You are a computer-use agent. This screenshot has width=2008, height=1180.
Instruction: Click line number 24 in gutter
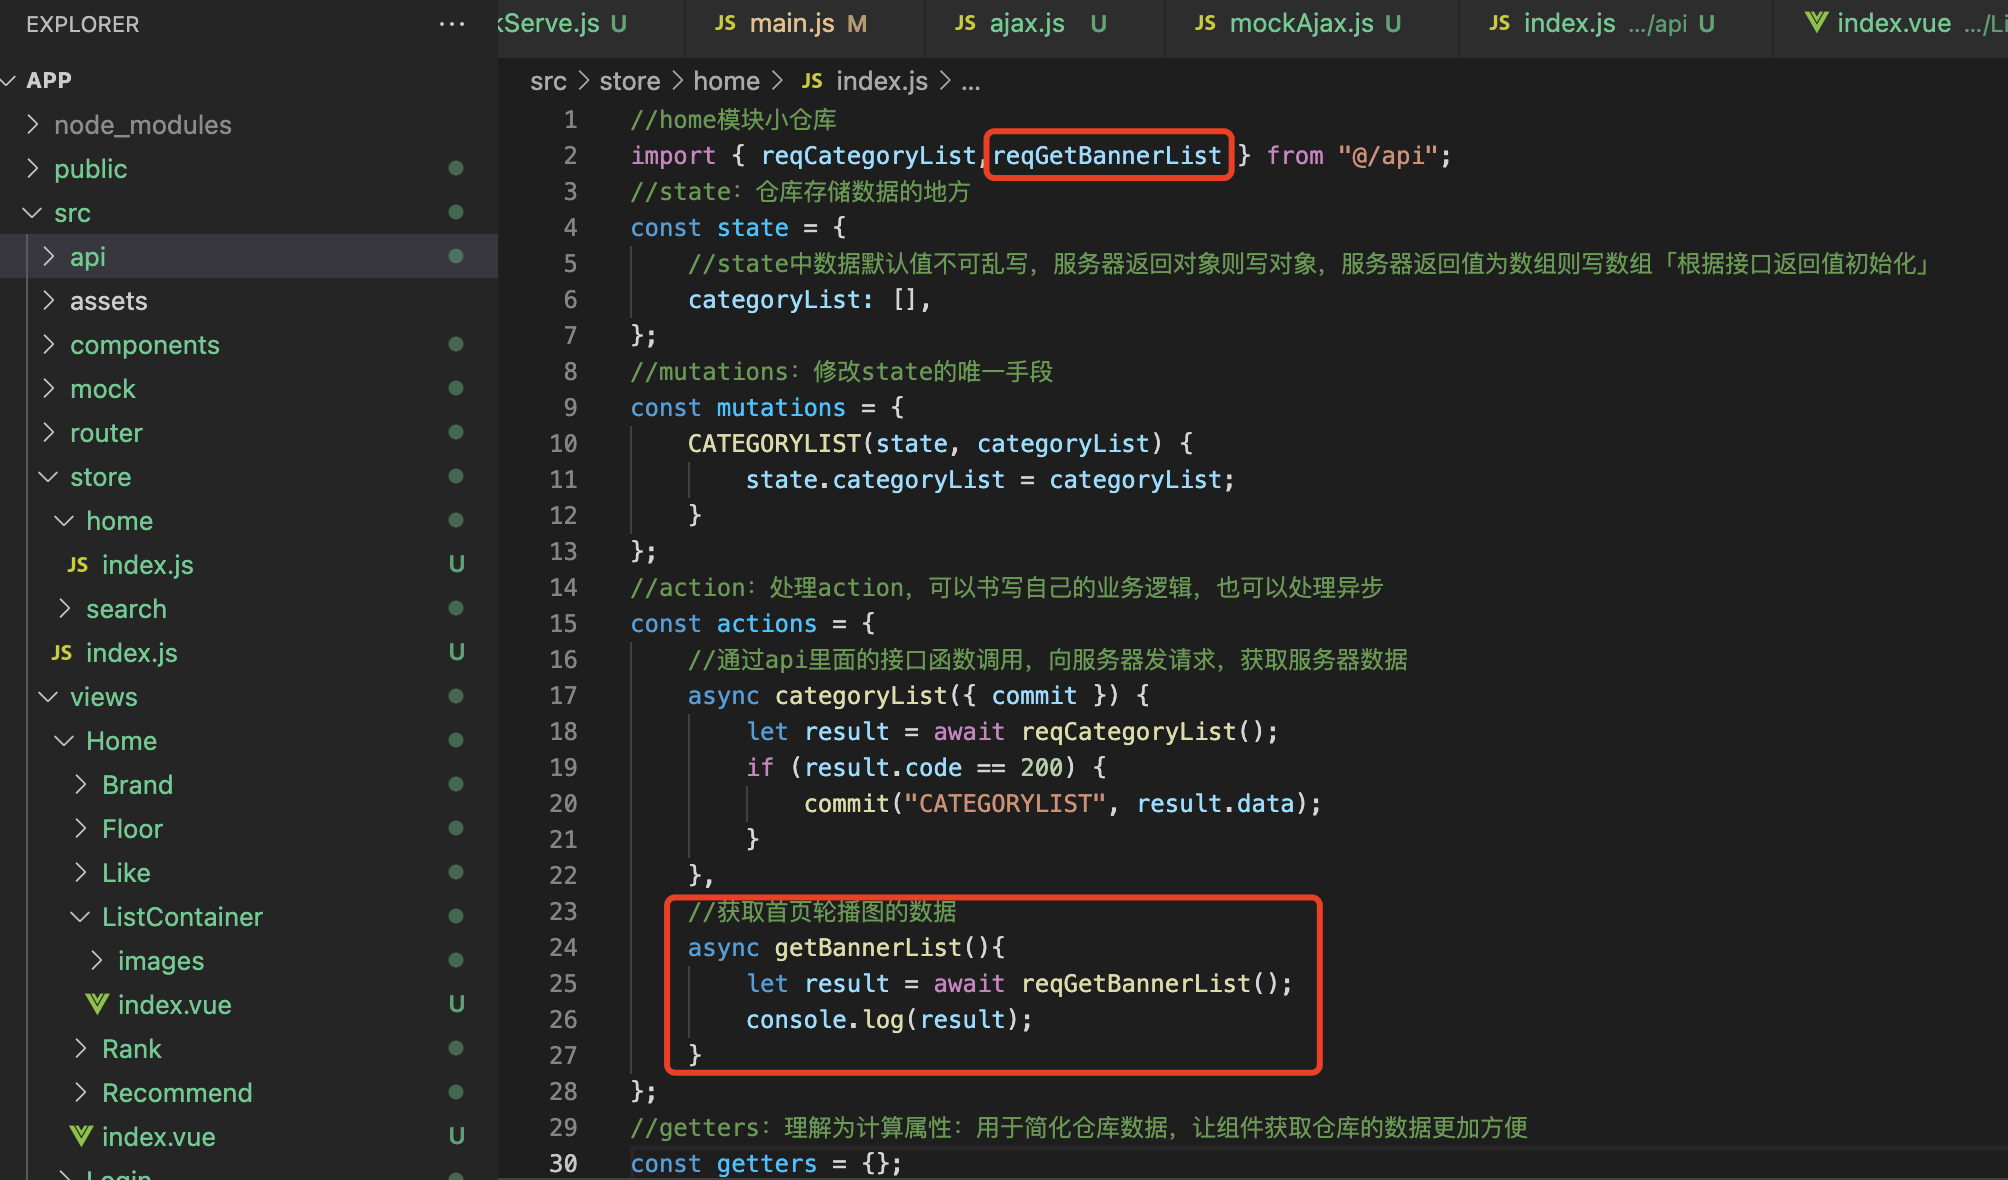point(563,947)
